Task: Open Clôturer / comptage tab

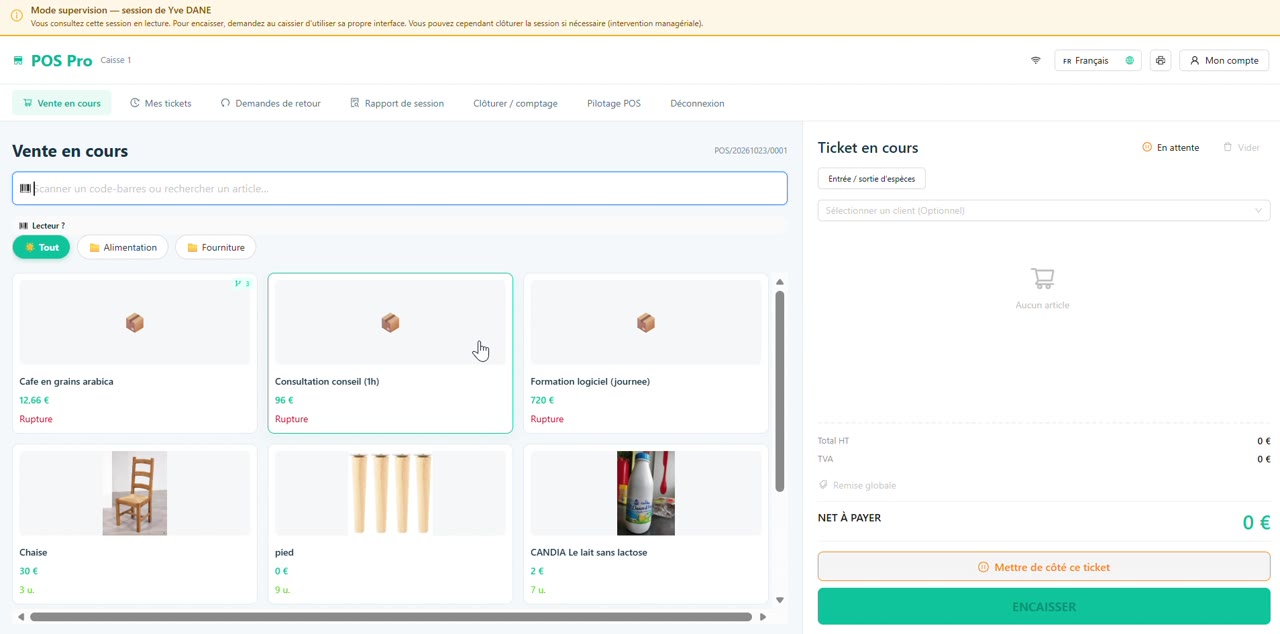Action: (x=515, y=103)
